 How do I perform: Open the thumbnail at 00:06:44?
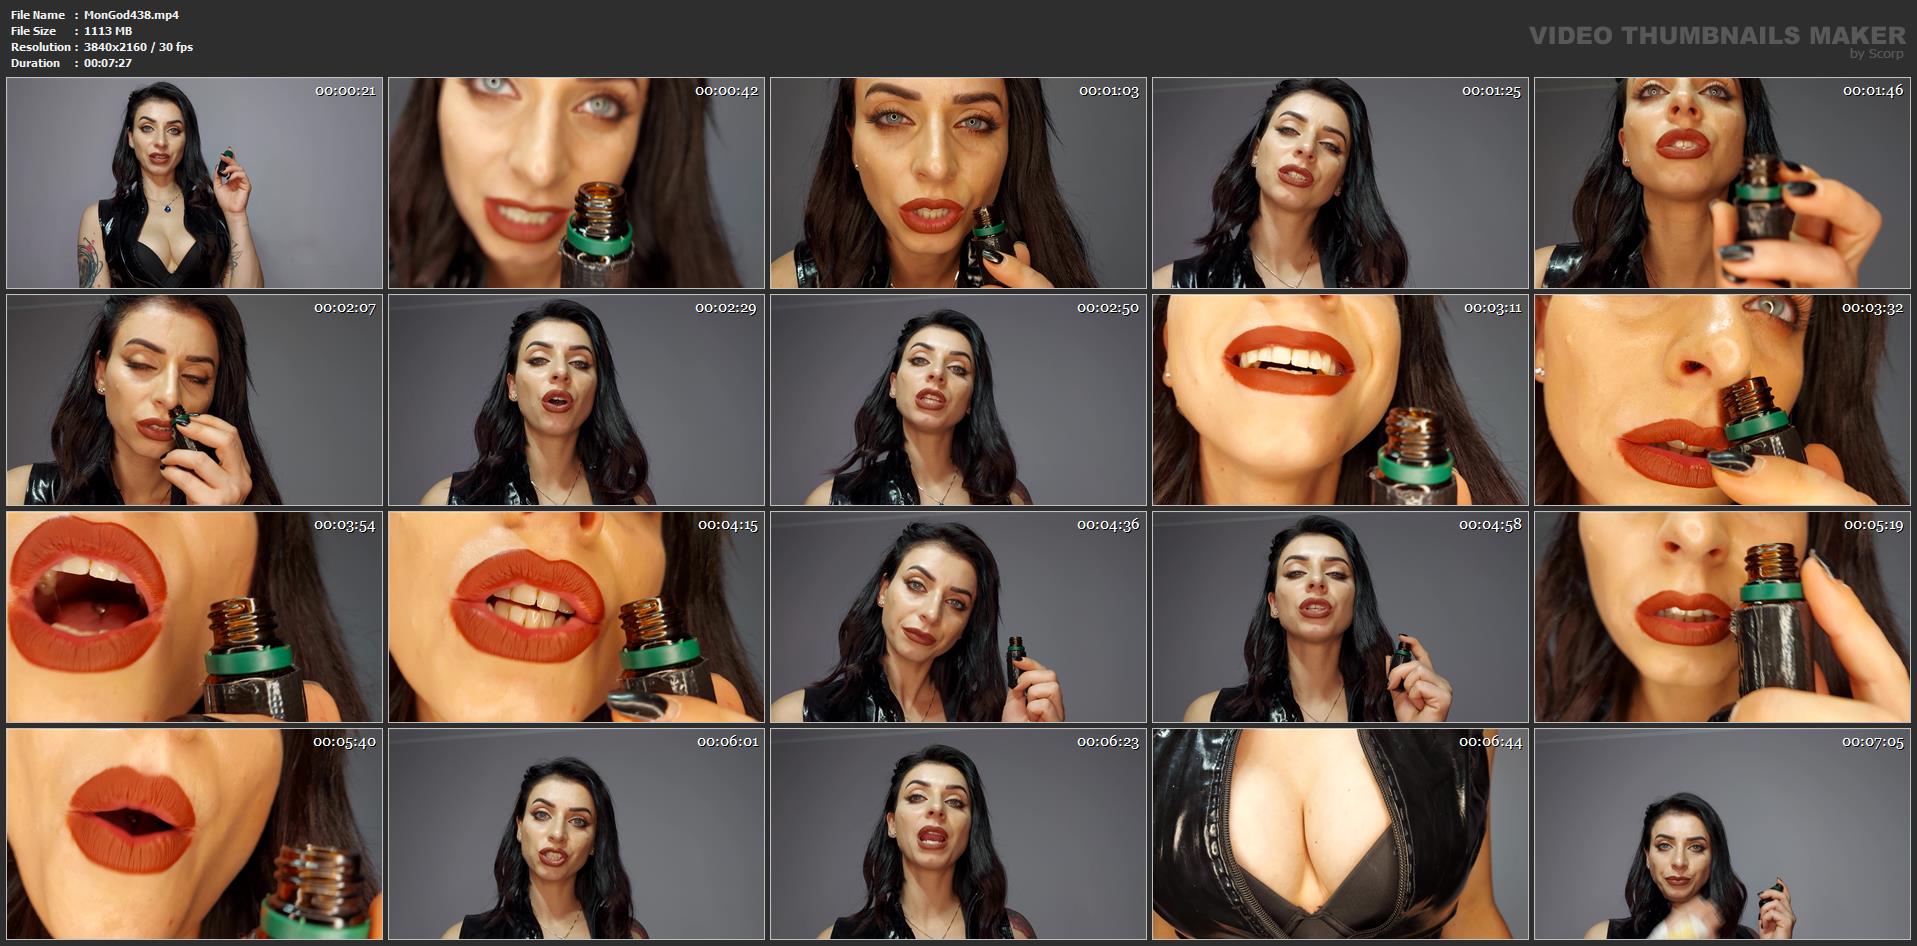pyautogui.click(x=1341, y=834)
